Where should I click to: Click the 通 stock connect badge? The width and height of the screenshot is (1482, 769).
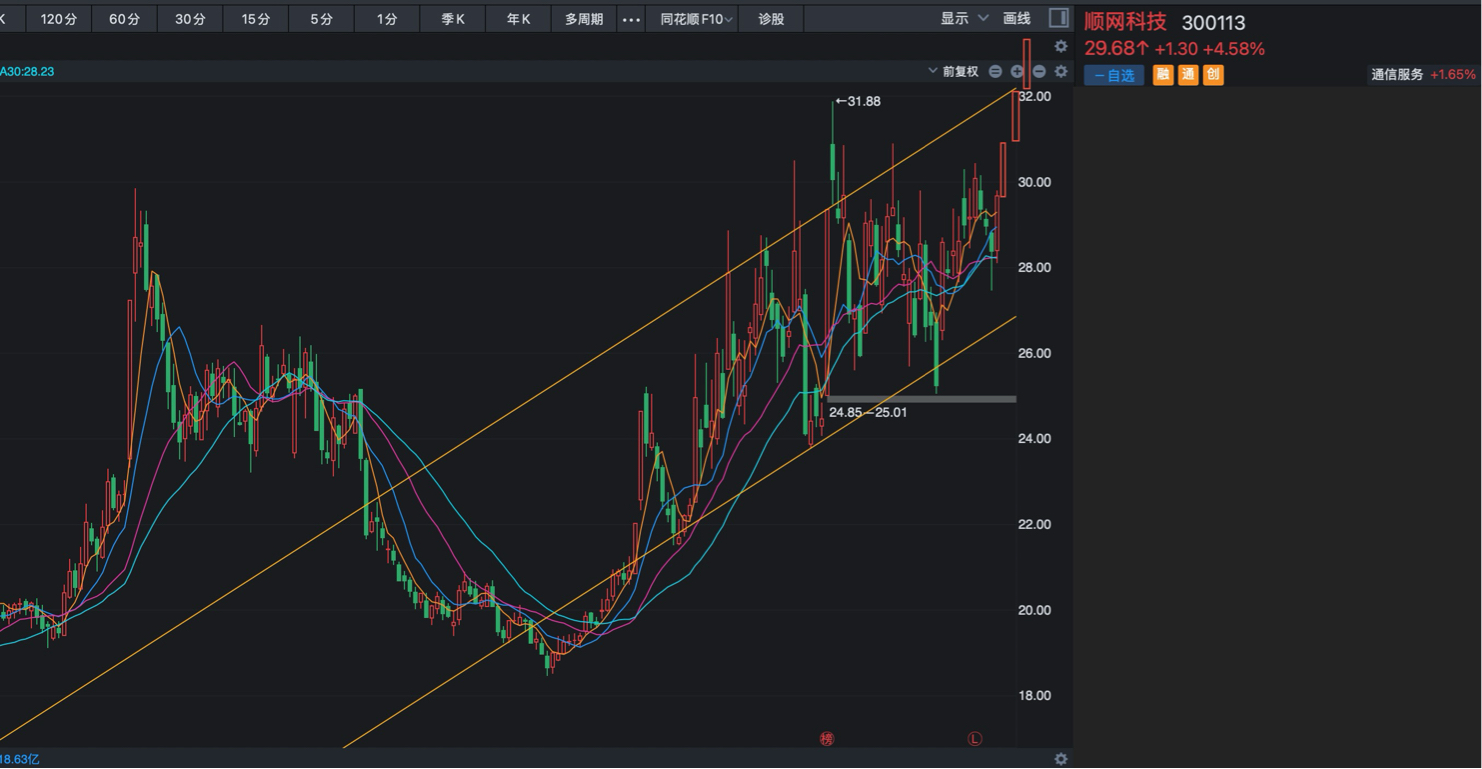[x=1188, y=75]
